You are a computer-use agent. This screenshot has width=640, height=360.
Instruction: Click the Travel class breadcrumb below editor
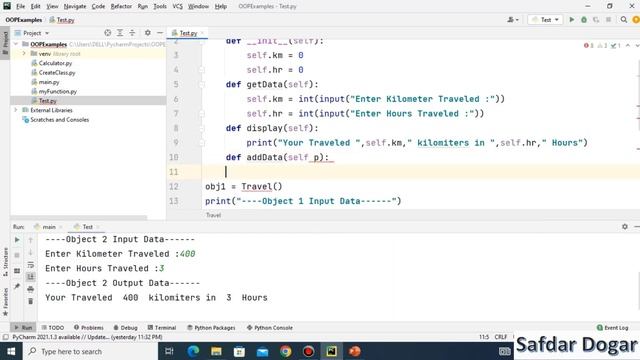click(x=213, y=215)
